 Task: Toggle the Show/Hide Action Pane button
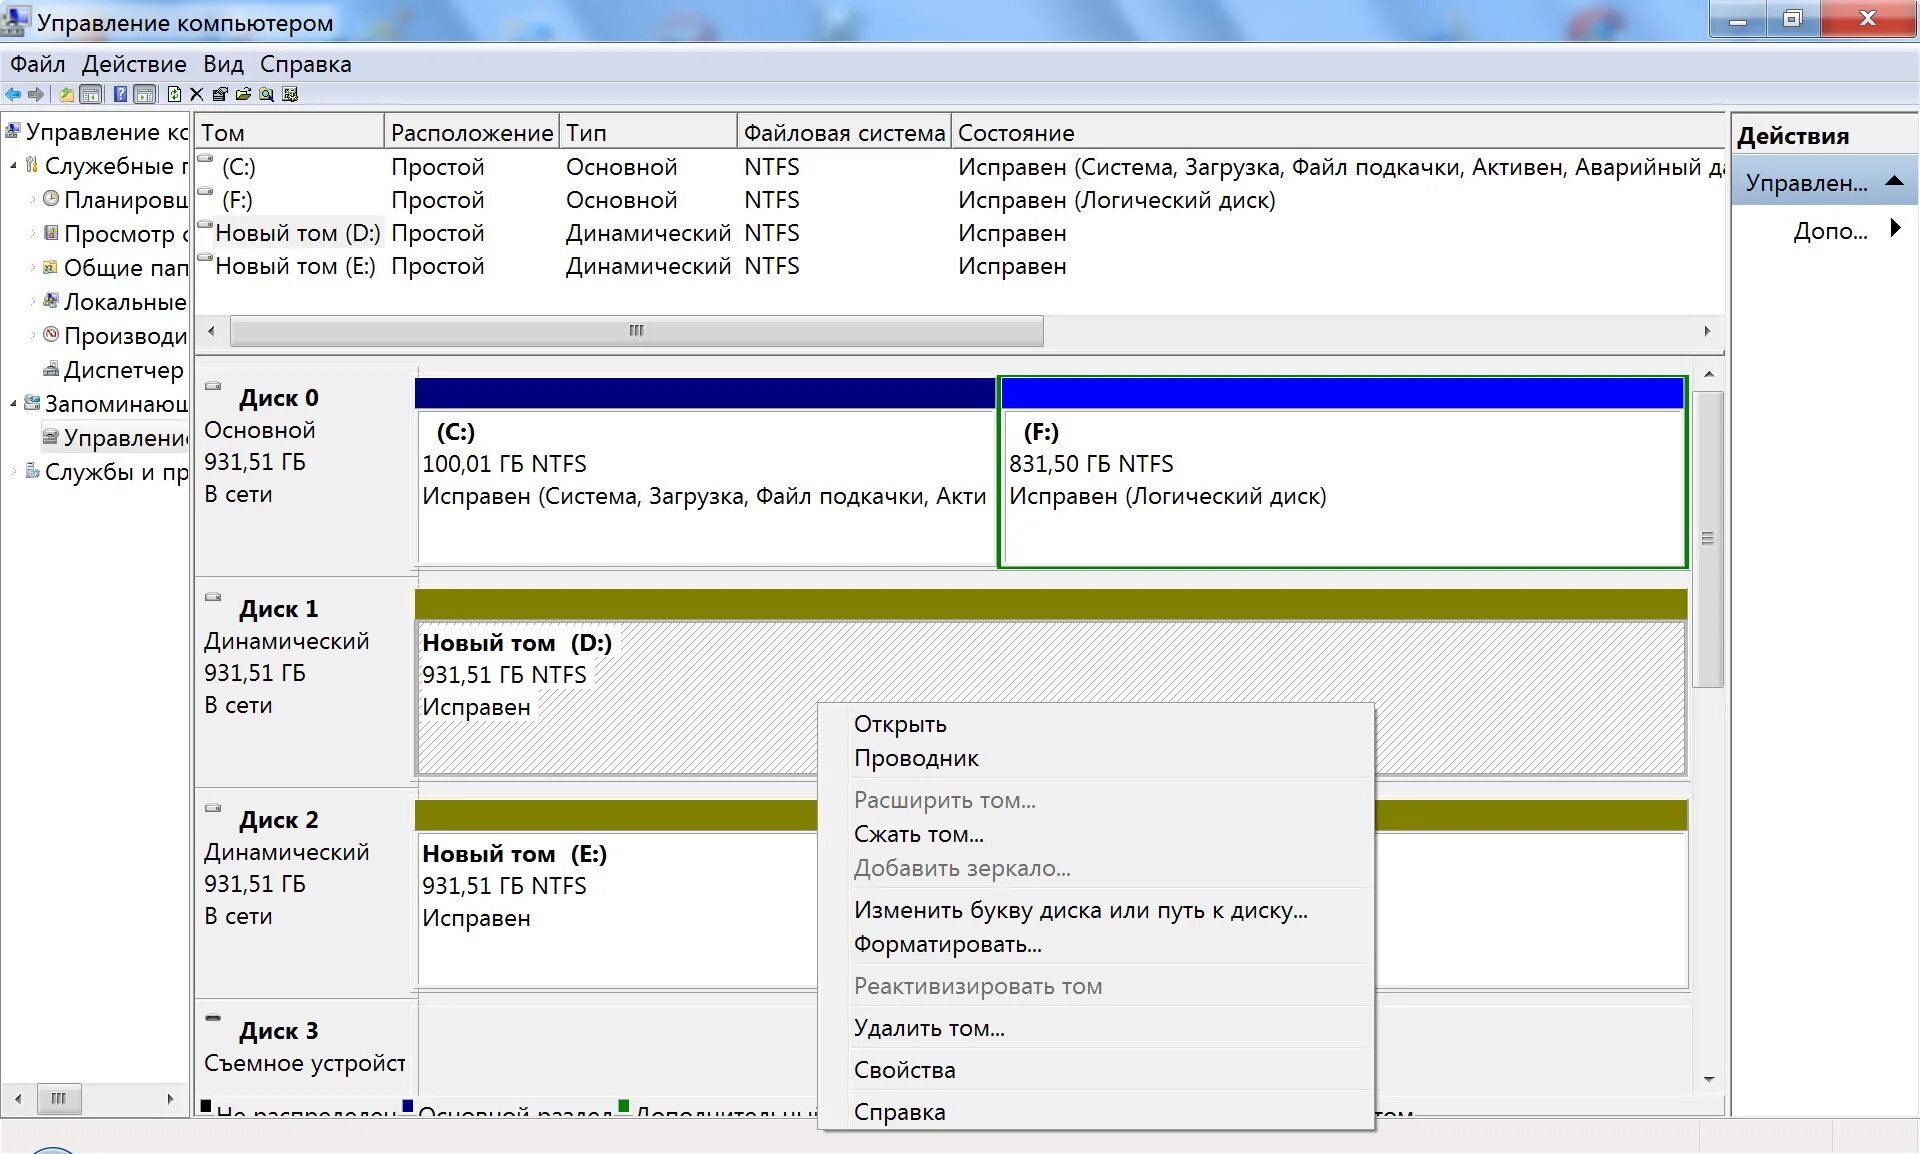[x=145, y=94]
